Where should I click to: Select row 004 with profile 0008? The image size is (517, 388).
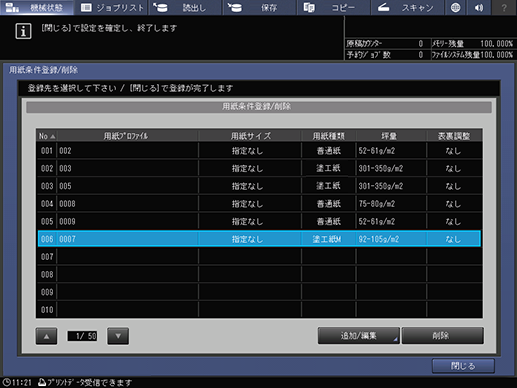point(259,204)
